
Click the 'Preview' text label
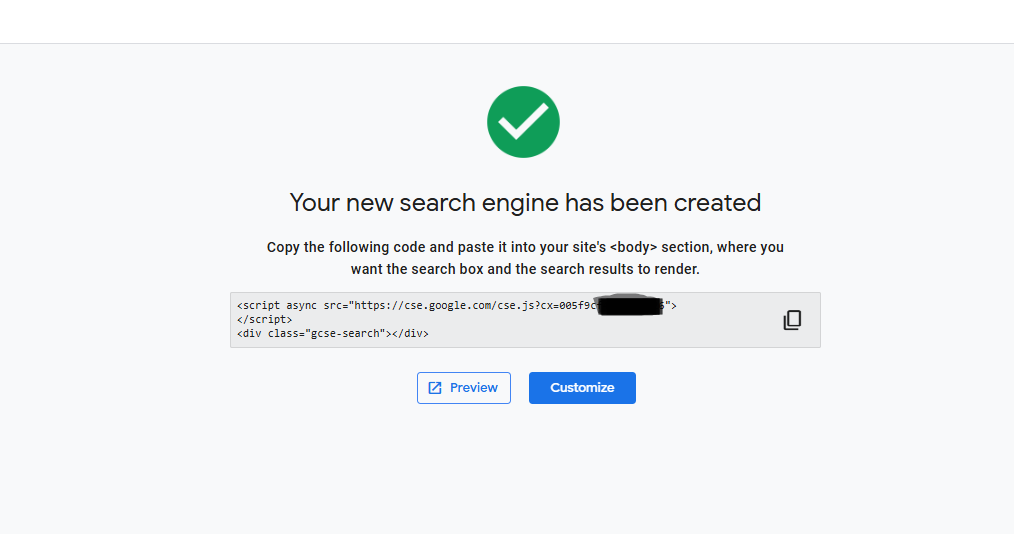click(473, 388)
